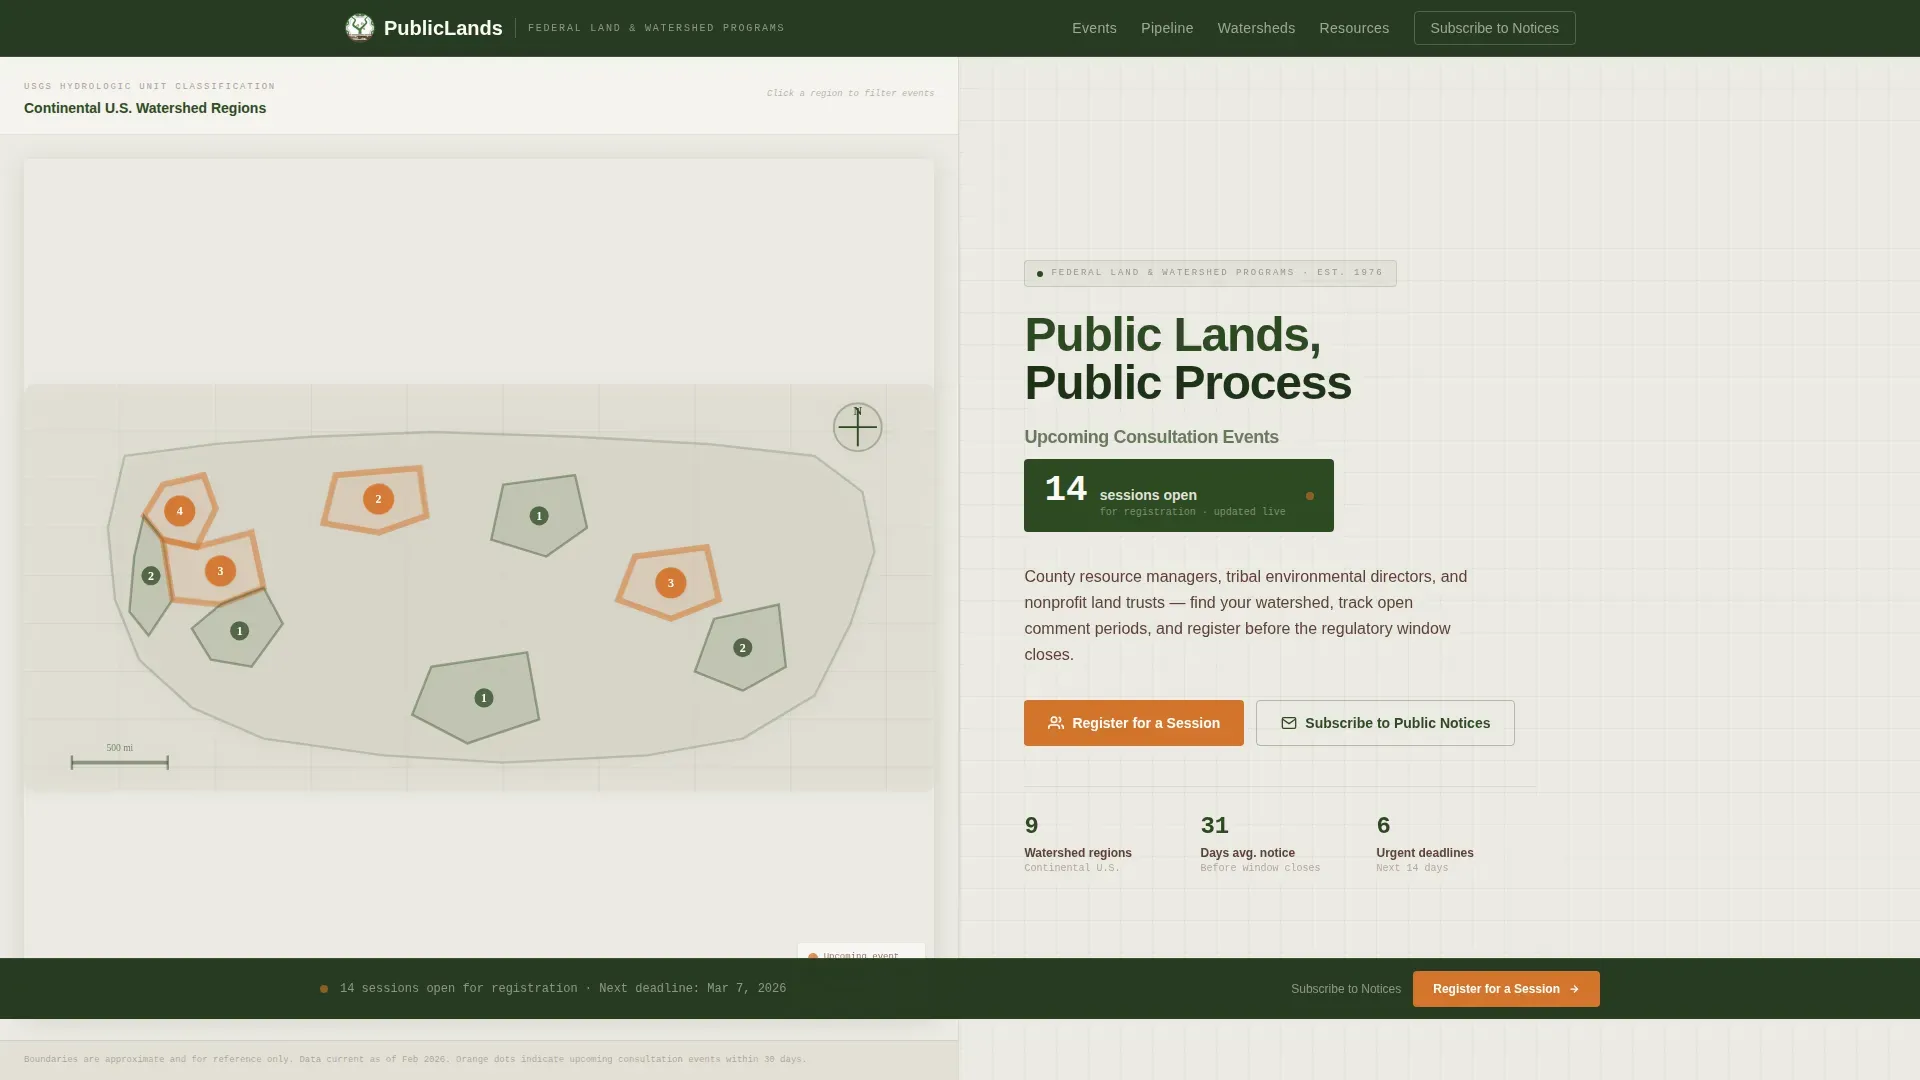Open the Resources nav item
The image size is (1920, 1080).
[x=1354, y=28]
